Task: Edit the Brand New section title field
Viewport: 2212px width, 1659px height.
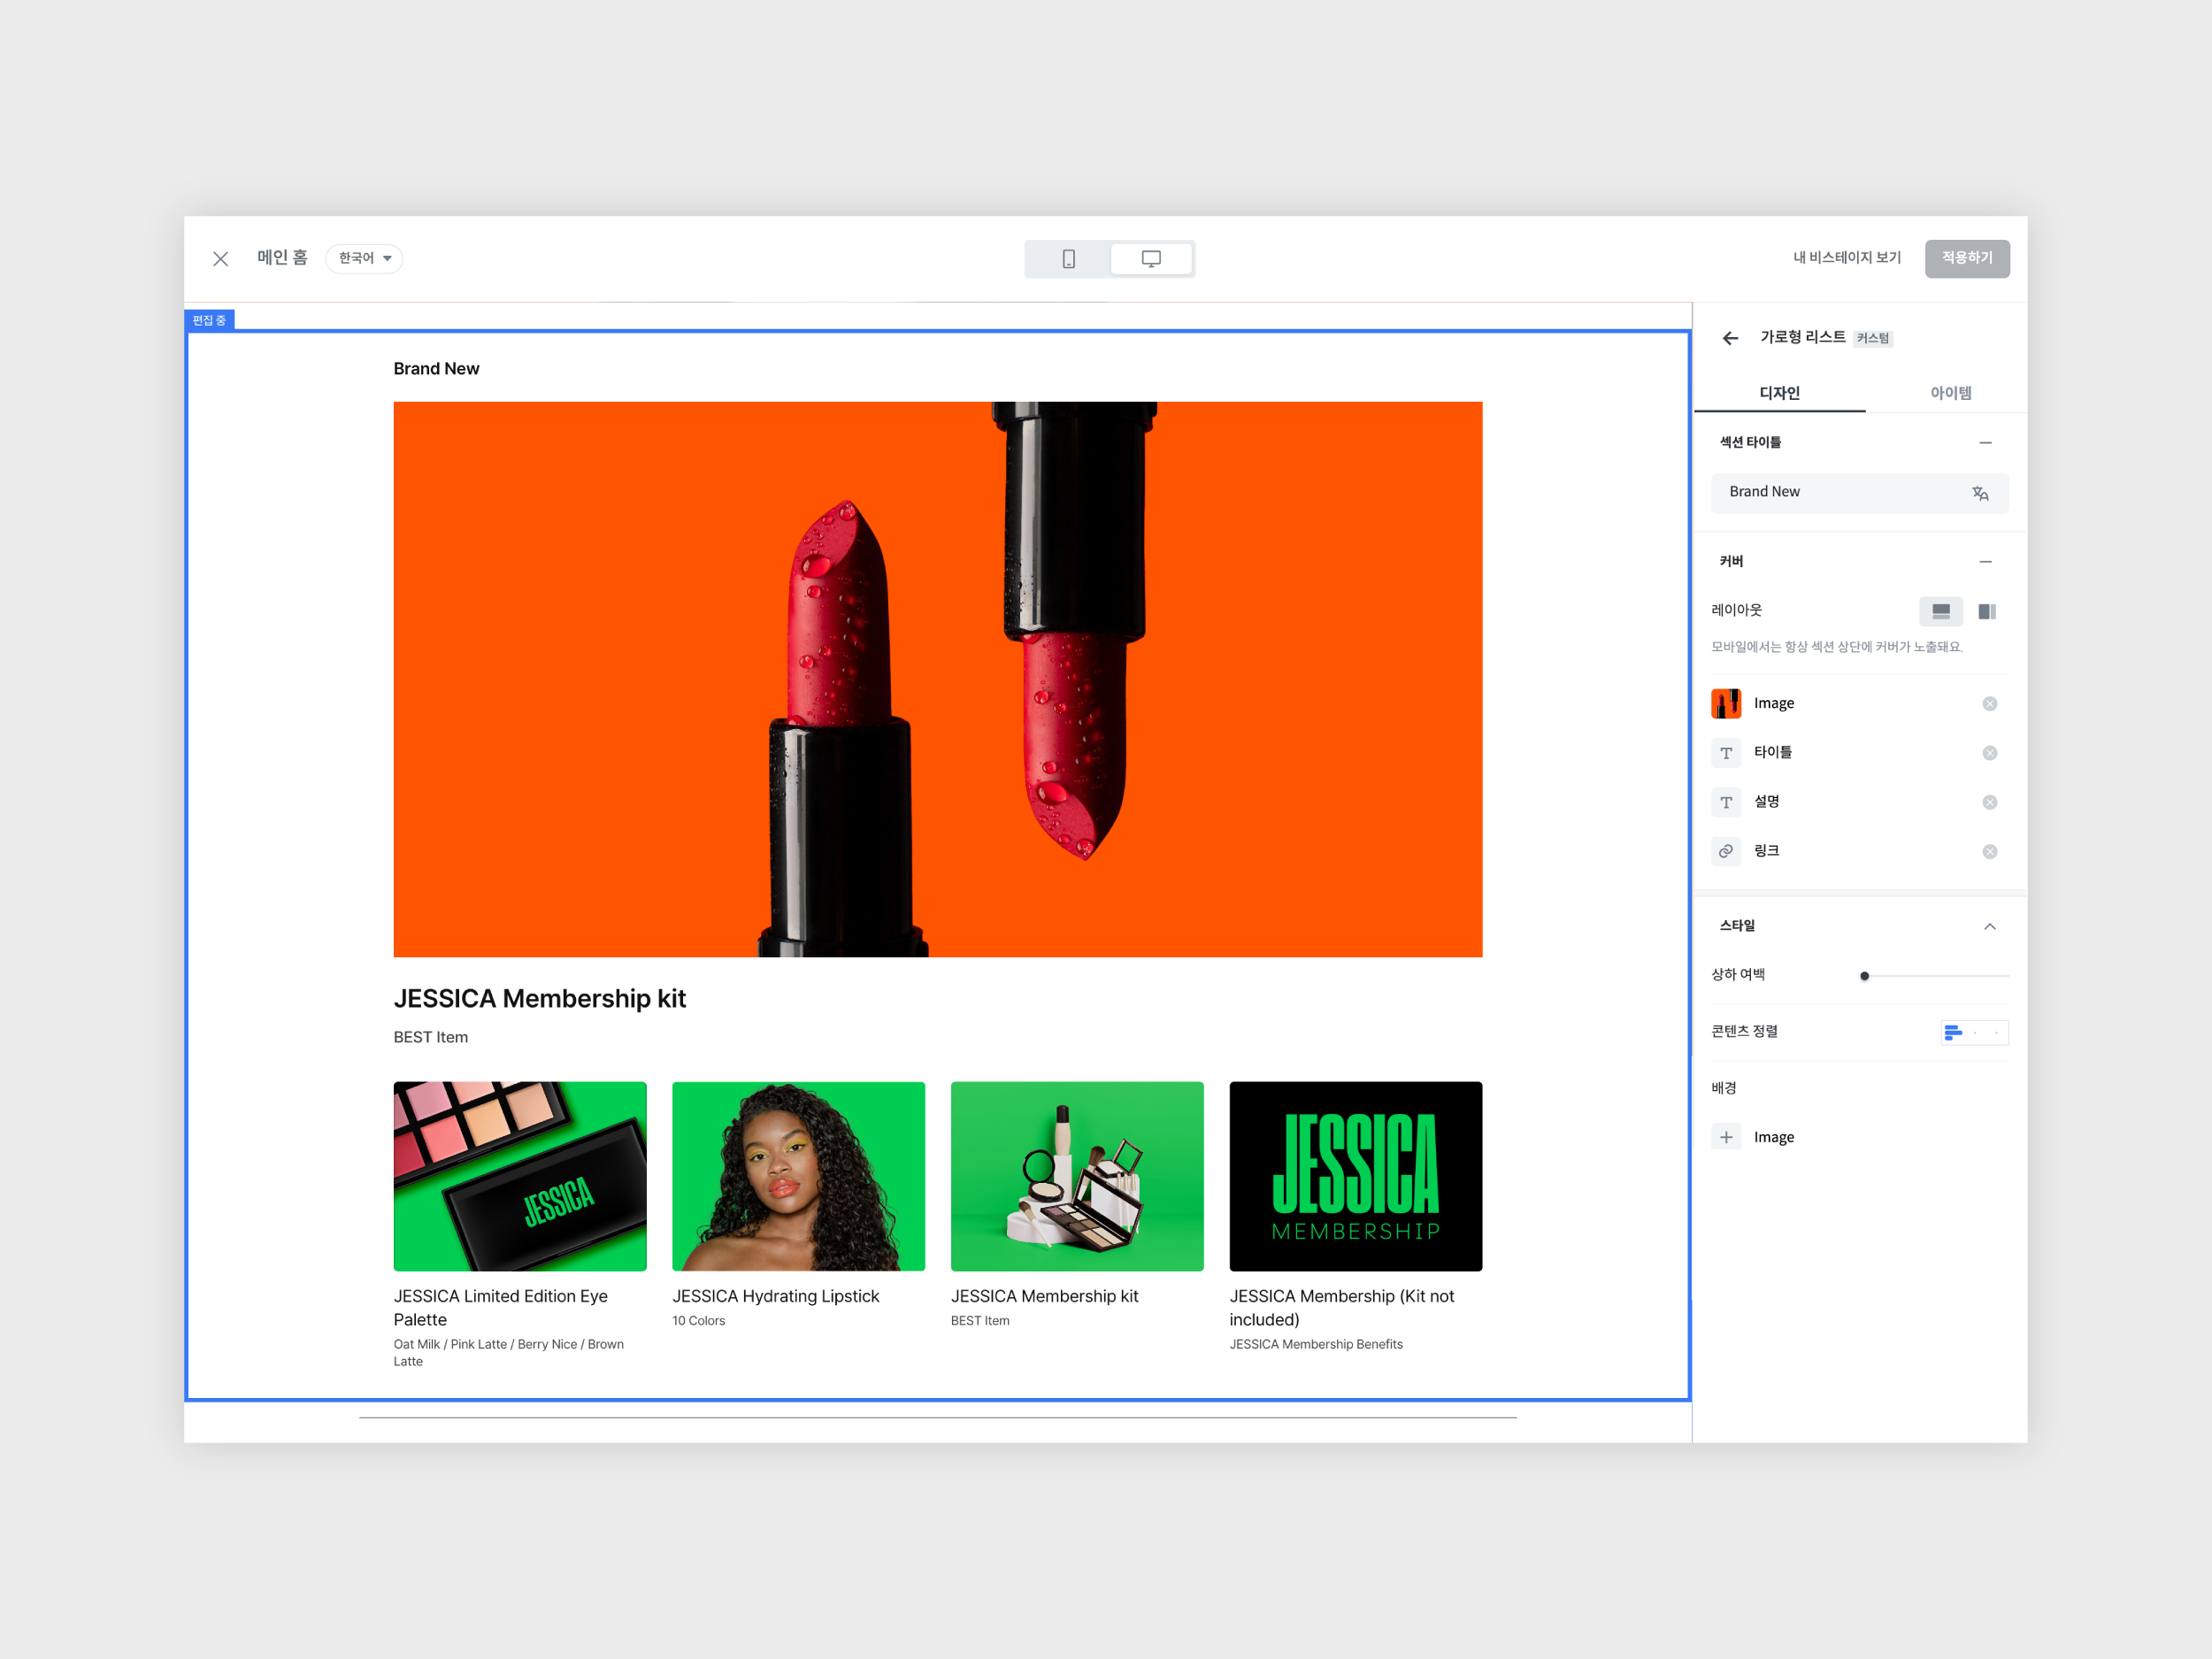Action: point(1859,493)
